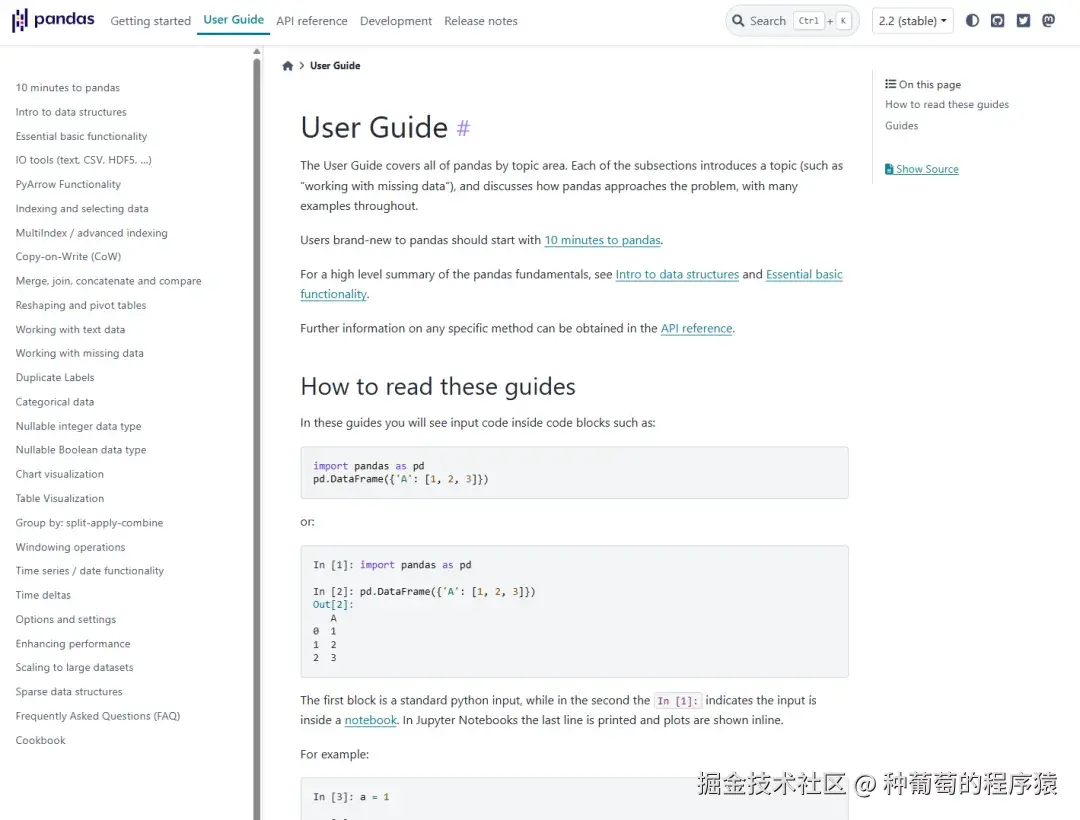The image size is (1080, 820).
Task: Open the 2.2 (stable) version dropdown
Action: [x=913, y=21]
